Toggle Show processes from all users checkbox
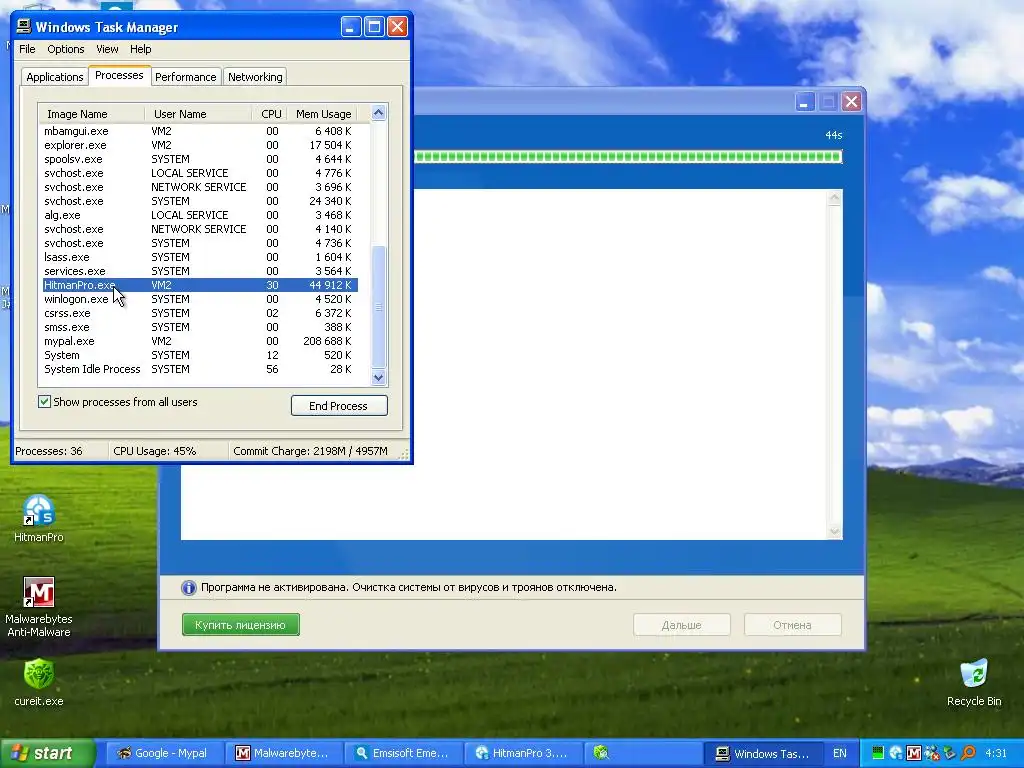This screenshot has width=1024, height=768. click(x=44, y=402)
